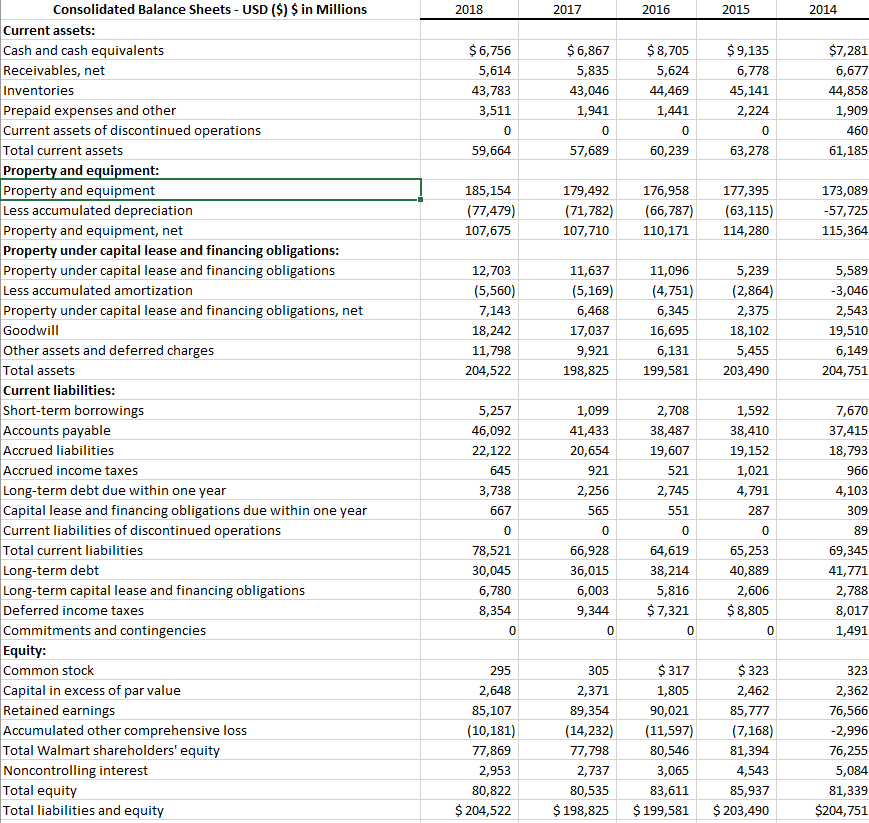Select the 2014 column header
This screenshot has width=869, height=823.
click(823, 10)
